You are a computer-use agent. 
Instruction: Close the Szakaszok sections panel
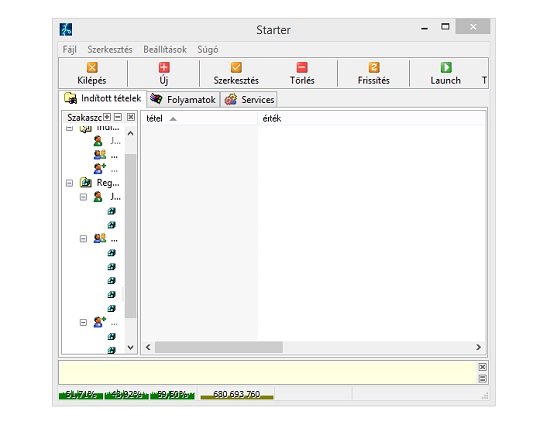coord(130,117)
